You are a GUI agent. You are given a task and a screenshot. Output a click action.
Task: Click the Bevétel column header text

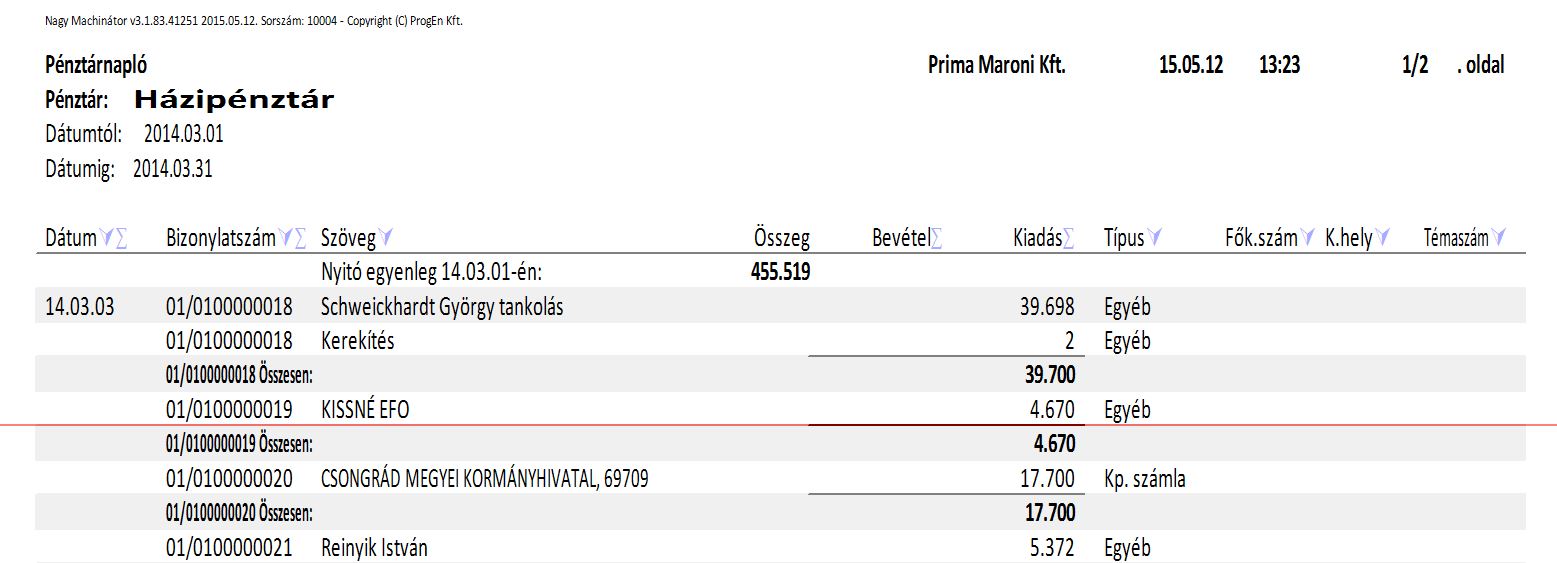coord(900,238)
